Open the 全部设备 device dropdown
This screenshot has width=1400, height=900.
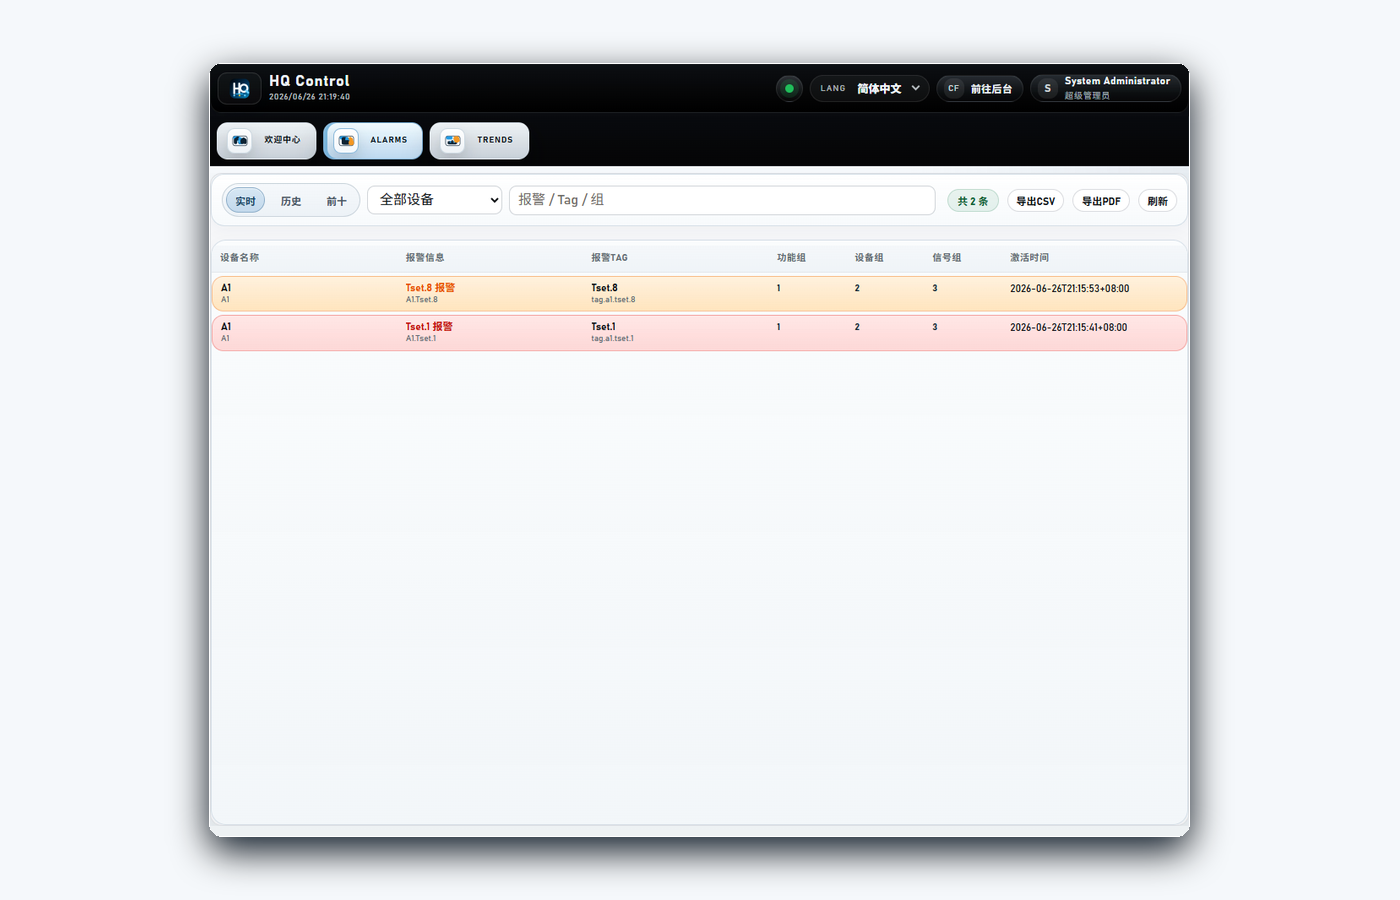[x=435, y=200]
